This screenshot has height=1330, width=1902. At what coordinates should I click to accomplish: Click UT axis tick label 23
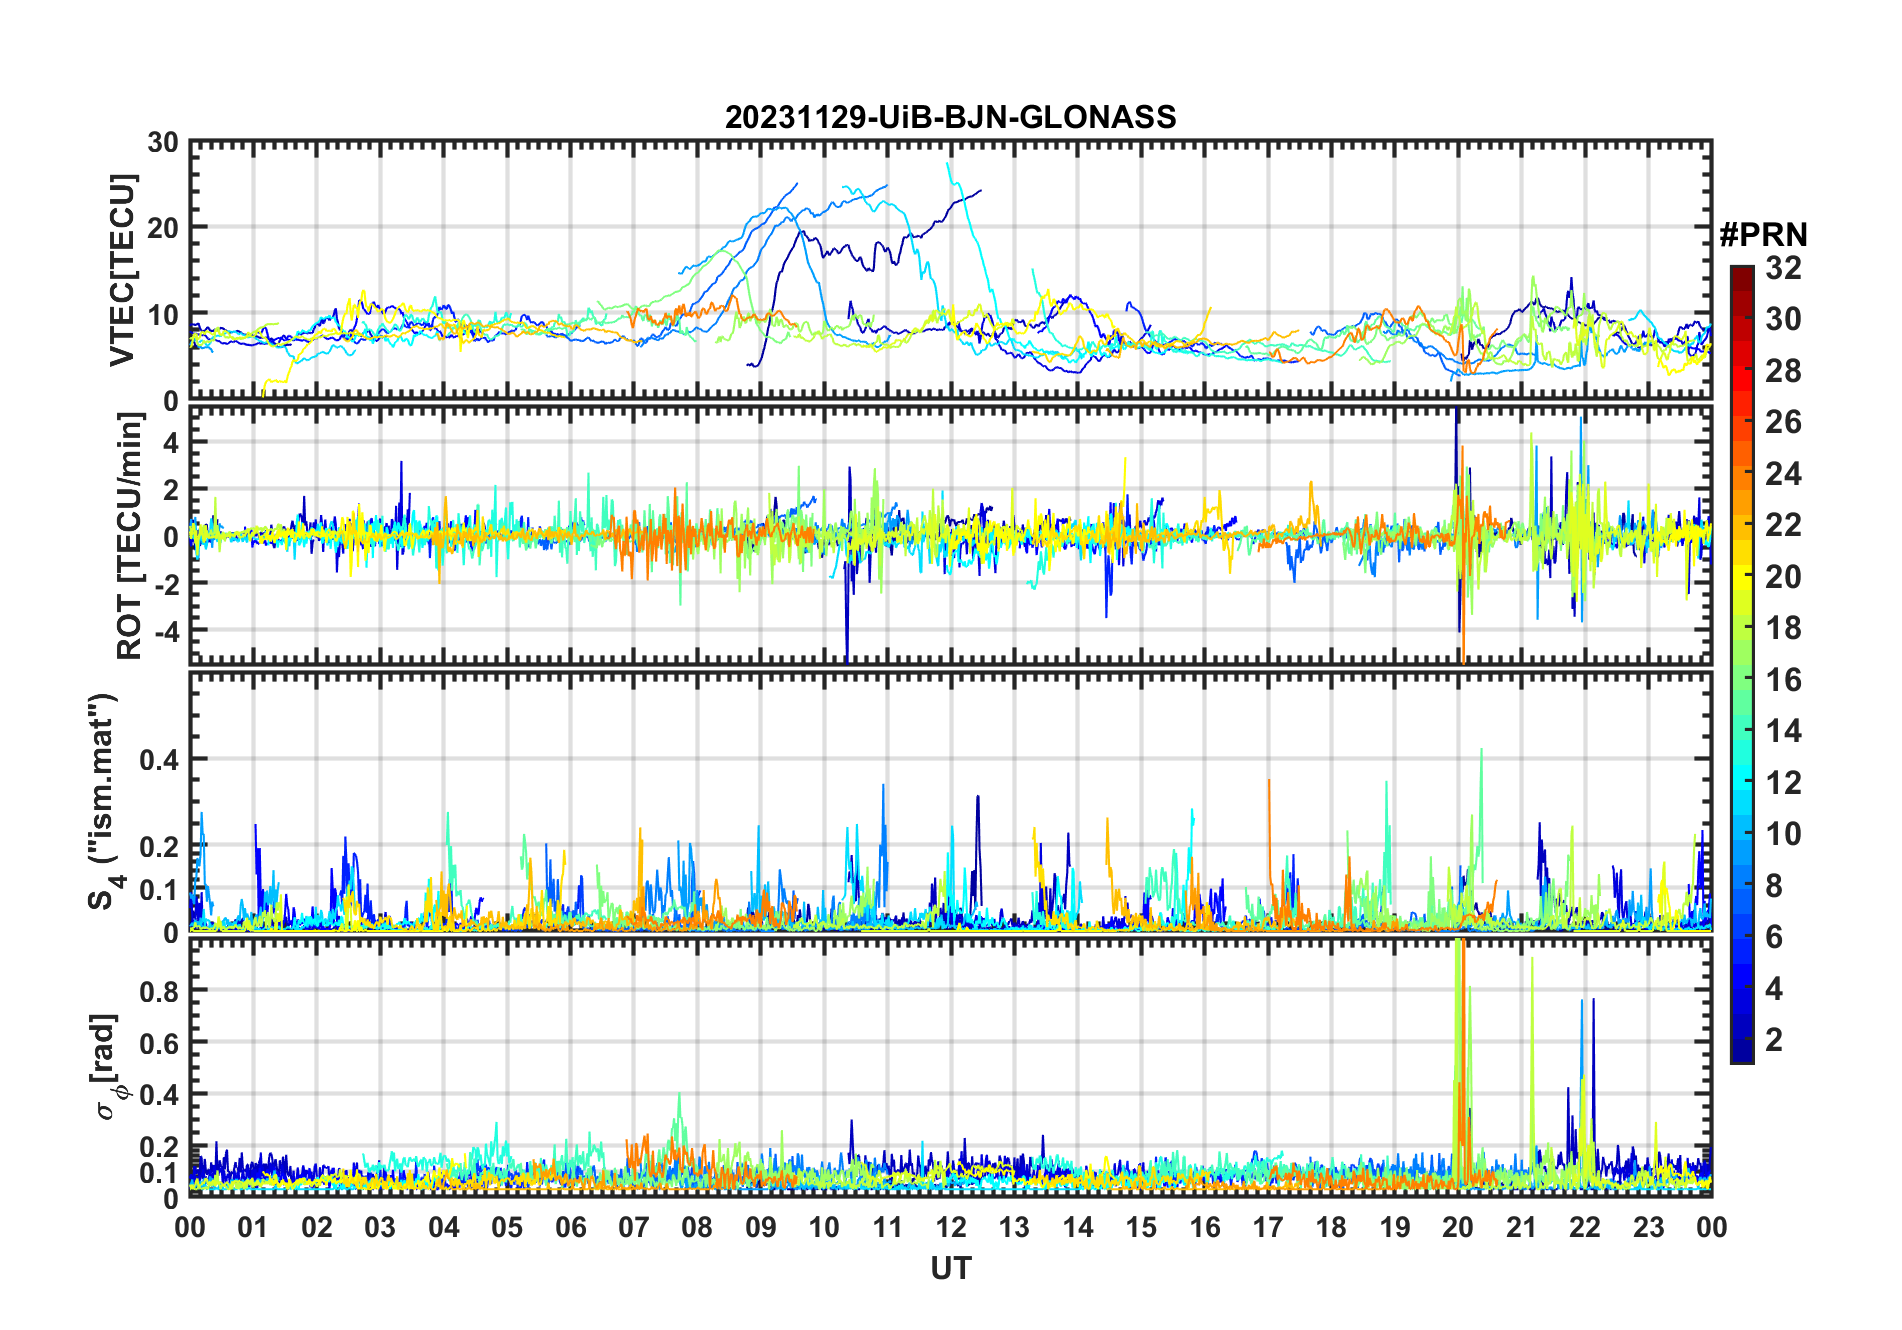pos(1648,1227)
